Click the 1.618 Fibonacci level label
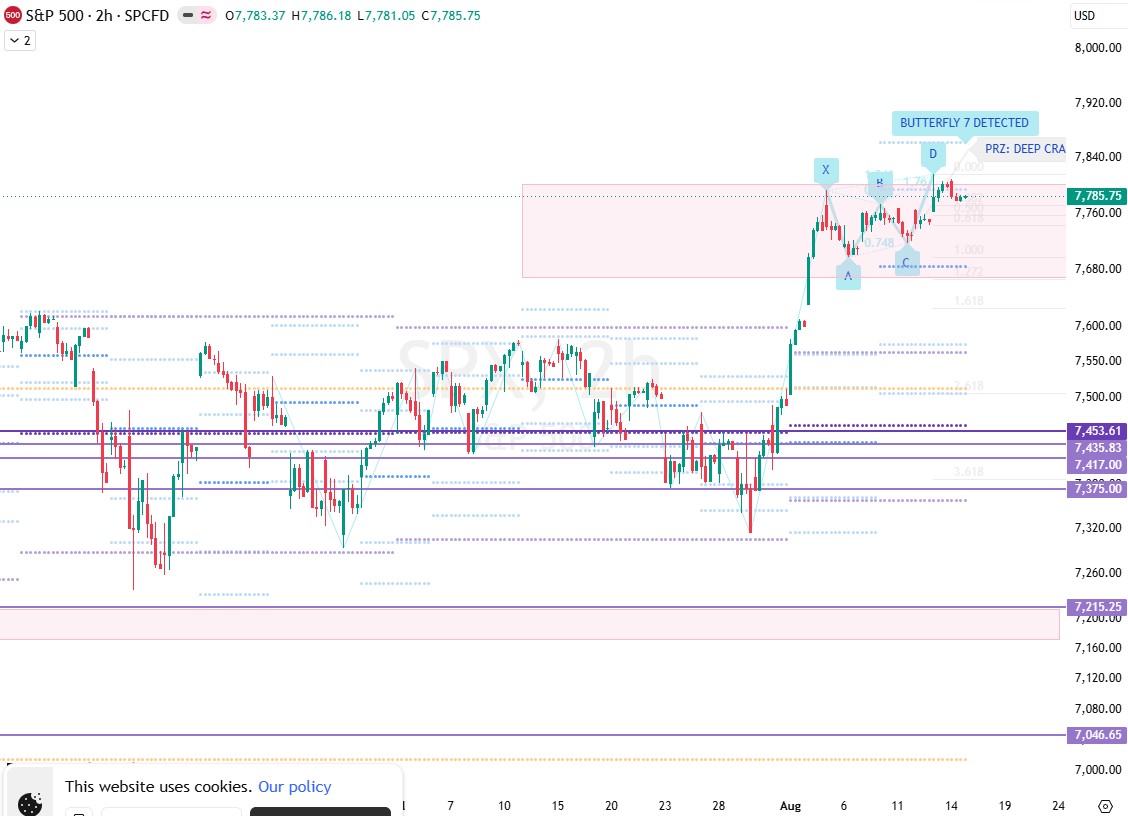This screenshot has height=816, width=1128. point(969,301)
